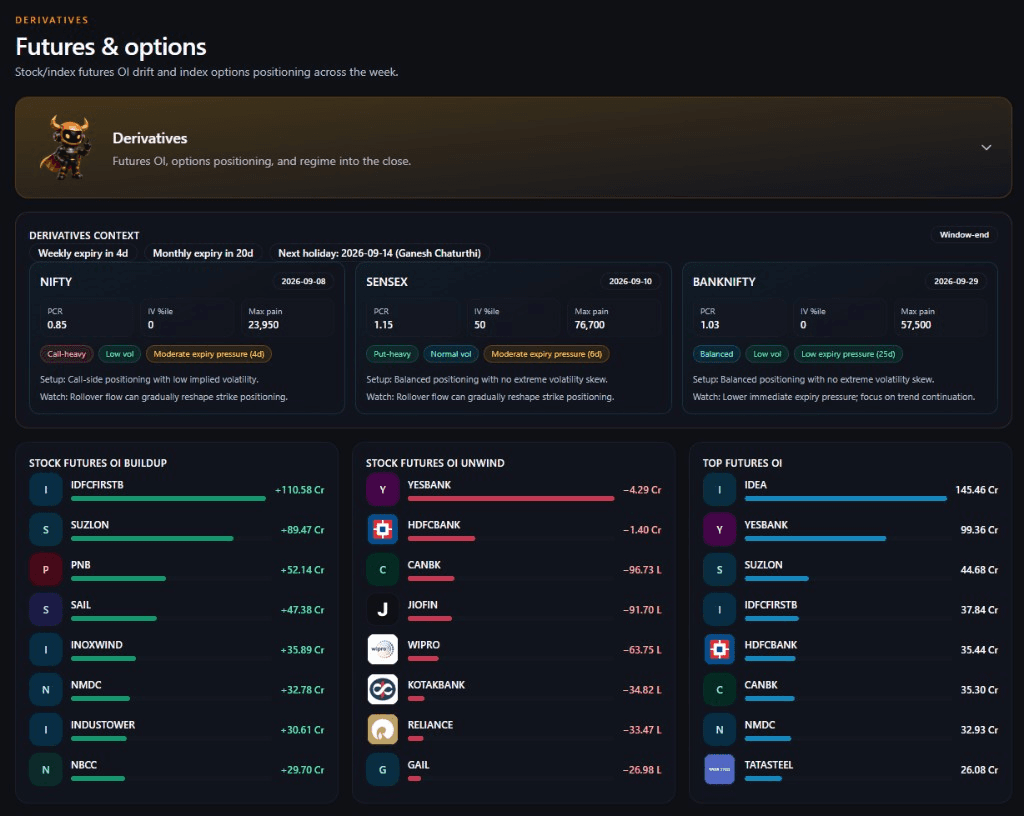Click the Next holiday Ganesh Chaturthi chip
This screenshot has width=1024, height=816.
click(x=379, y=253)
